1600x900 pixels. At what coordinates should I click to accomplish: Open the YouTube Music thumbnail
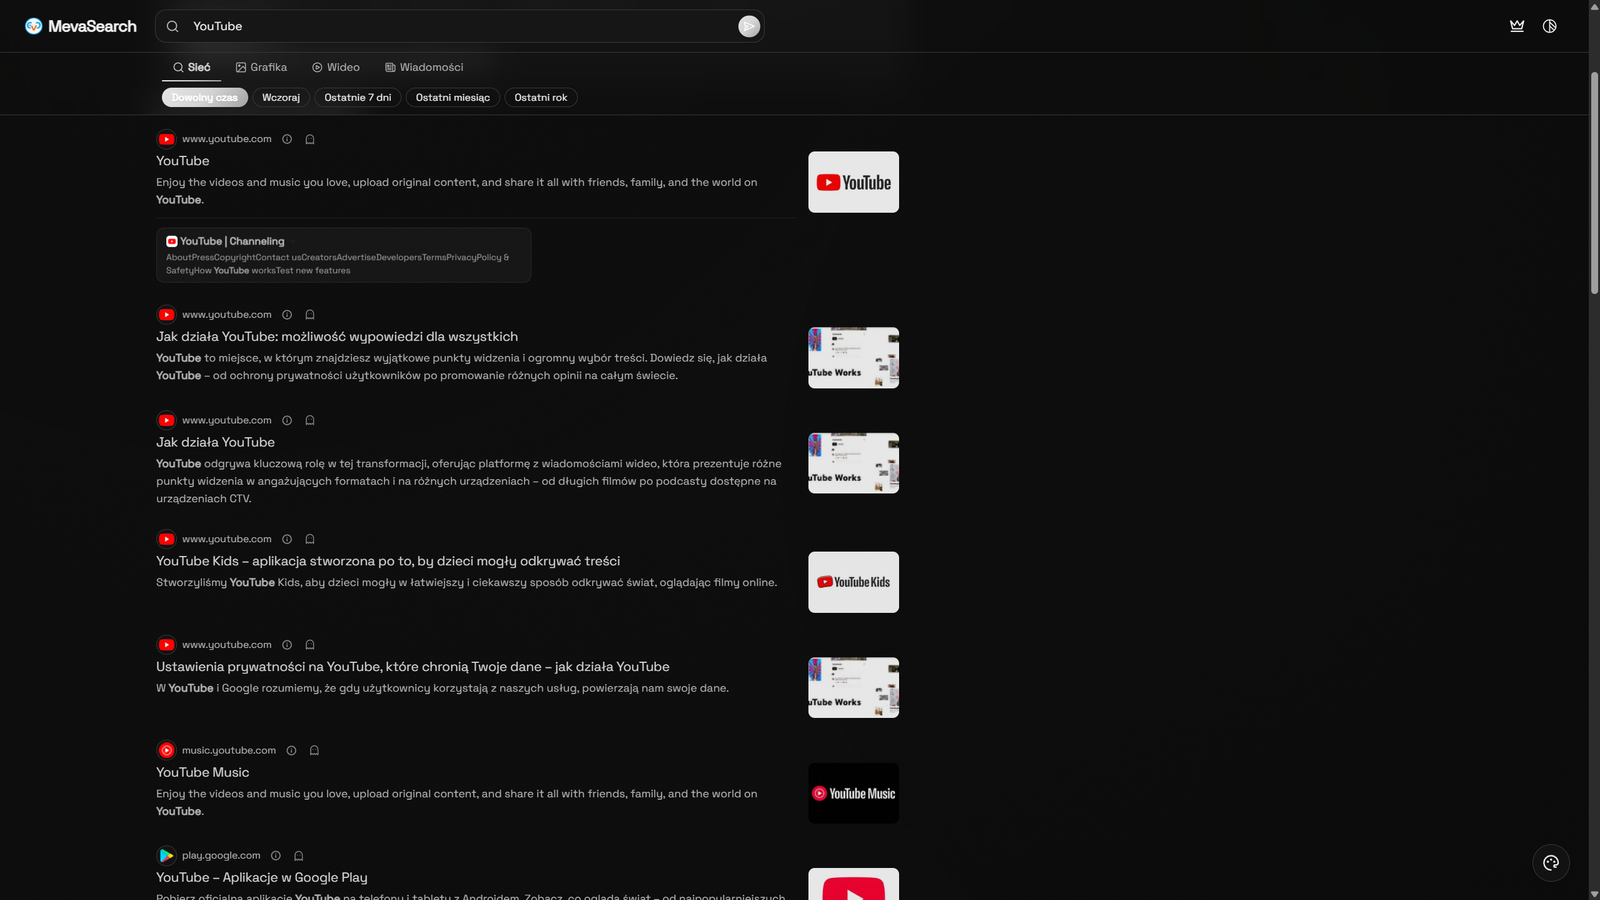[853, 793]
